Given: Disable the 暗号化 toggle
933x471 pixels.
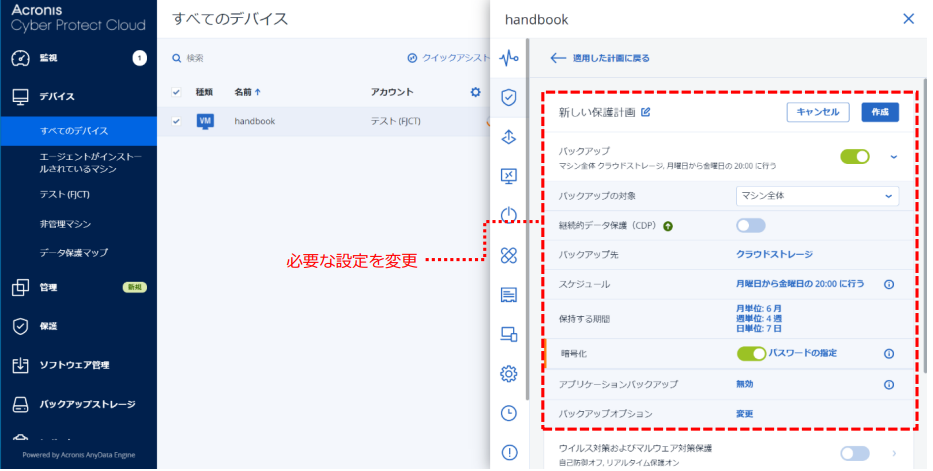Looking at the screenshot, I should pyautogui.click(x=751, y=353).
